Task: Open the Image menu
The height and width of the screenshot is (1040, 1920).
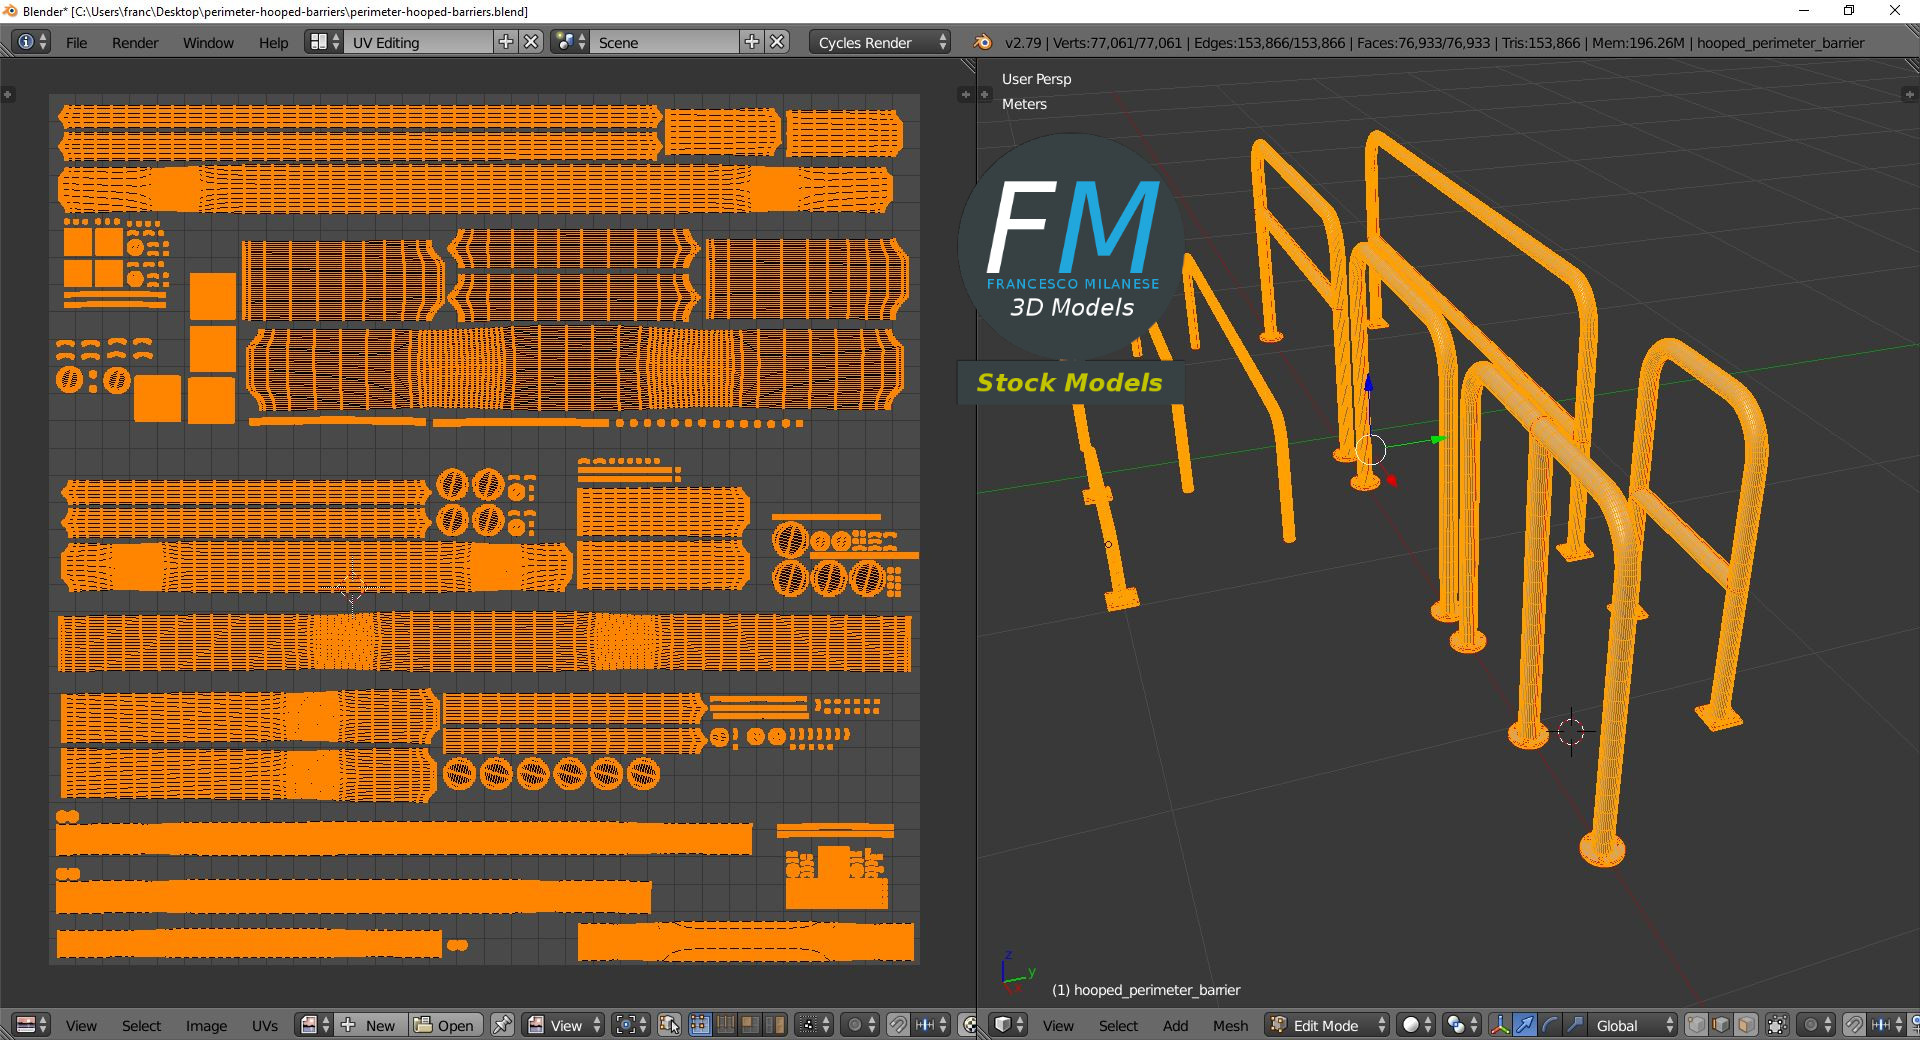Action: coord(206,1025)
